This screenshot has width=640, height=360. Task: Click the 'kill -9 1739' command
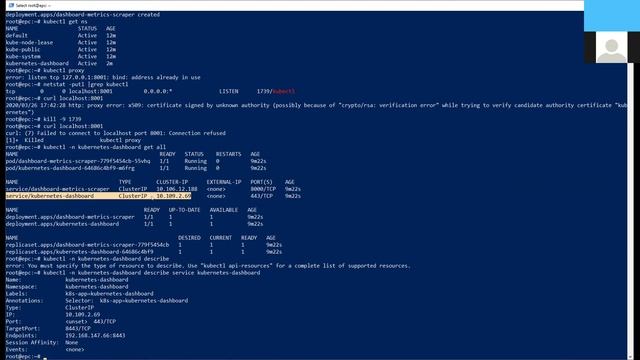tap(62, 119)
